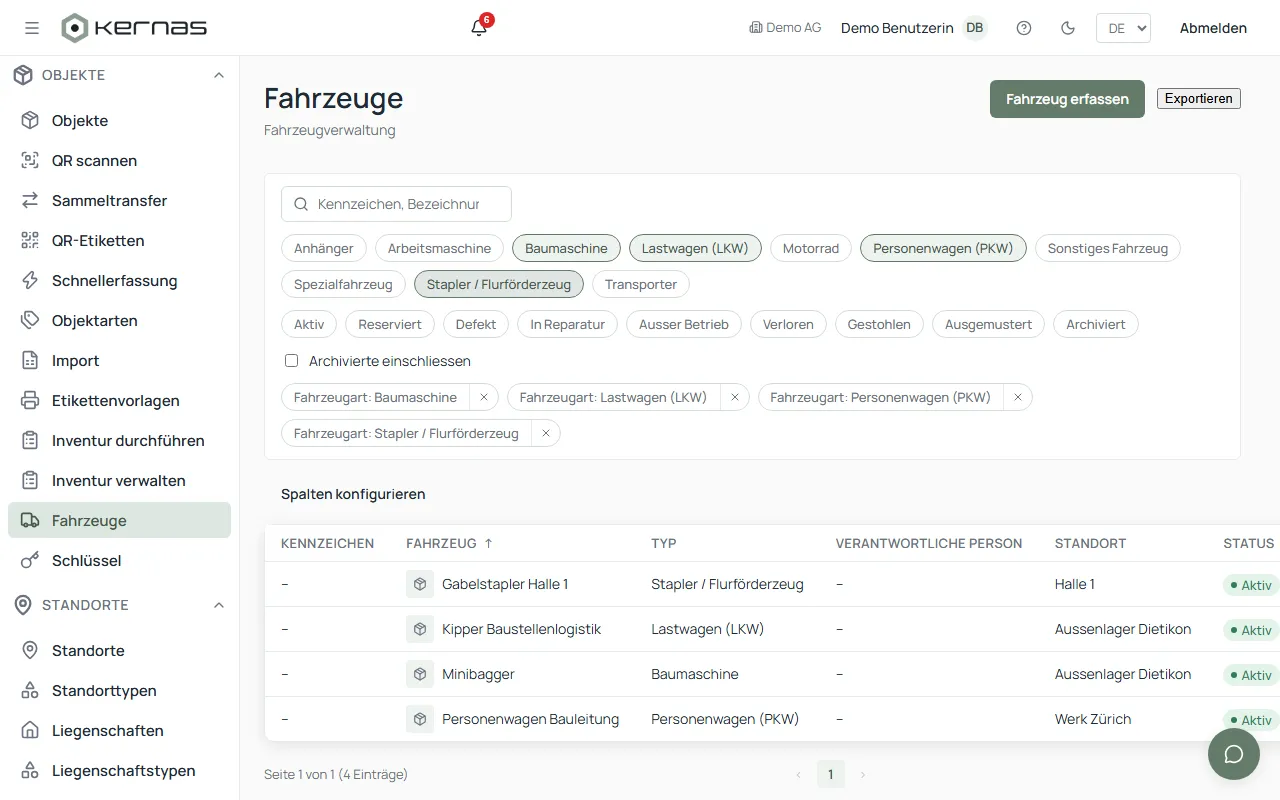1280x800 pixels.
Task: Click the Kipper Baustellenlogistik cube icon
Action: coord(420,629)
